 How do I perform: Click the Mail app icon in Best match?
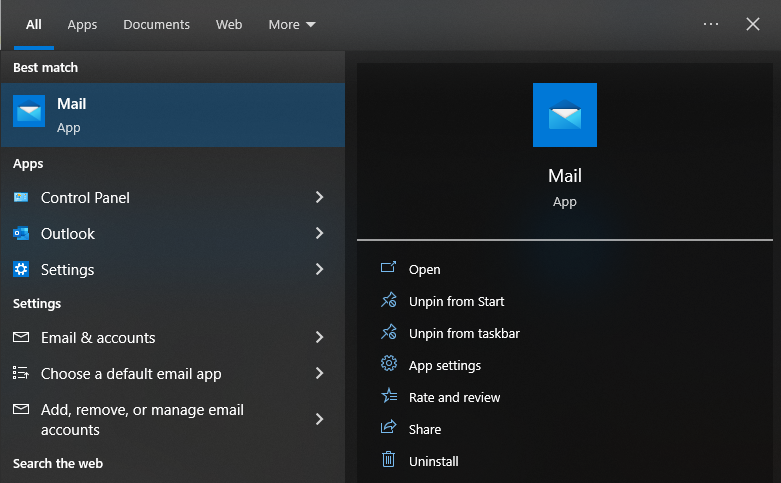[x=29, y=111]
